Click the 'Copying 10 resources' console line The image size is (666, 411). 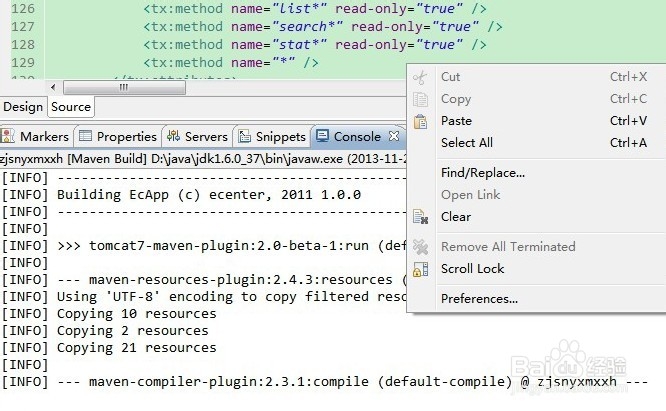tap(110, 314)
